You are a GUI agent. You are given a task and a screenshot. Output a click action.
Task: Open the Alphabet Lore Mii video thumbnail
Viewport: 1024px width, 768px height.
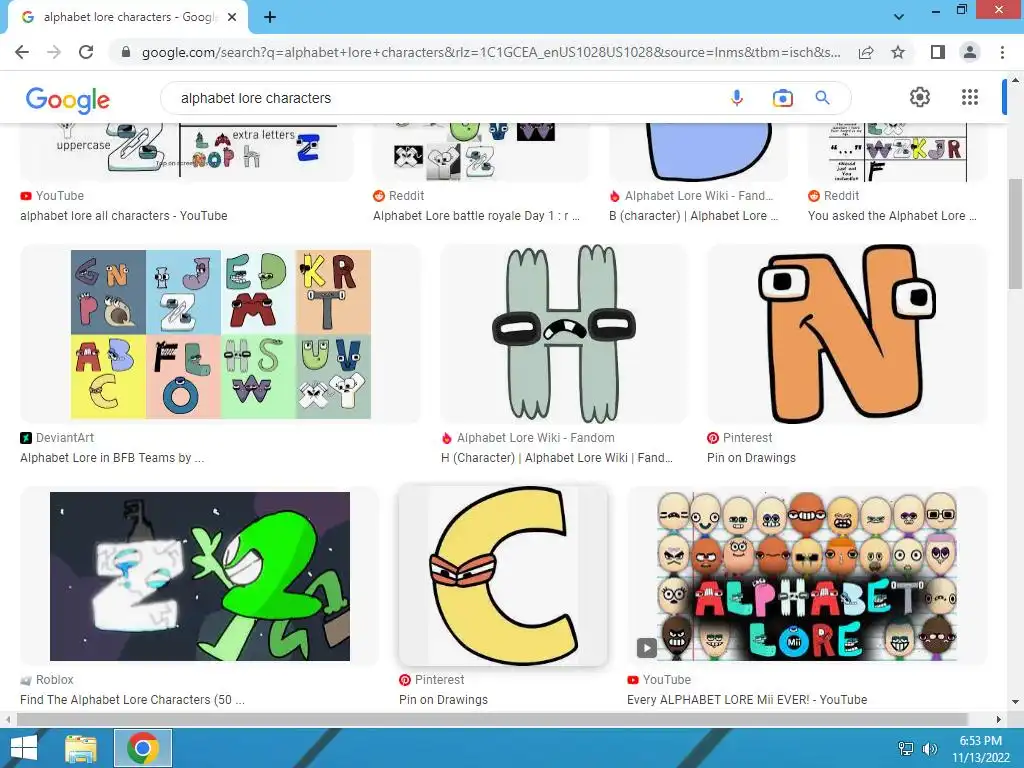click(807, 576)
